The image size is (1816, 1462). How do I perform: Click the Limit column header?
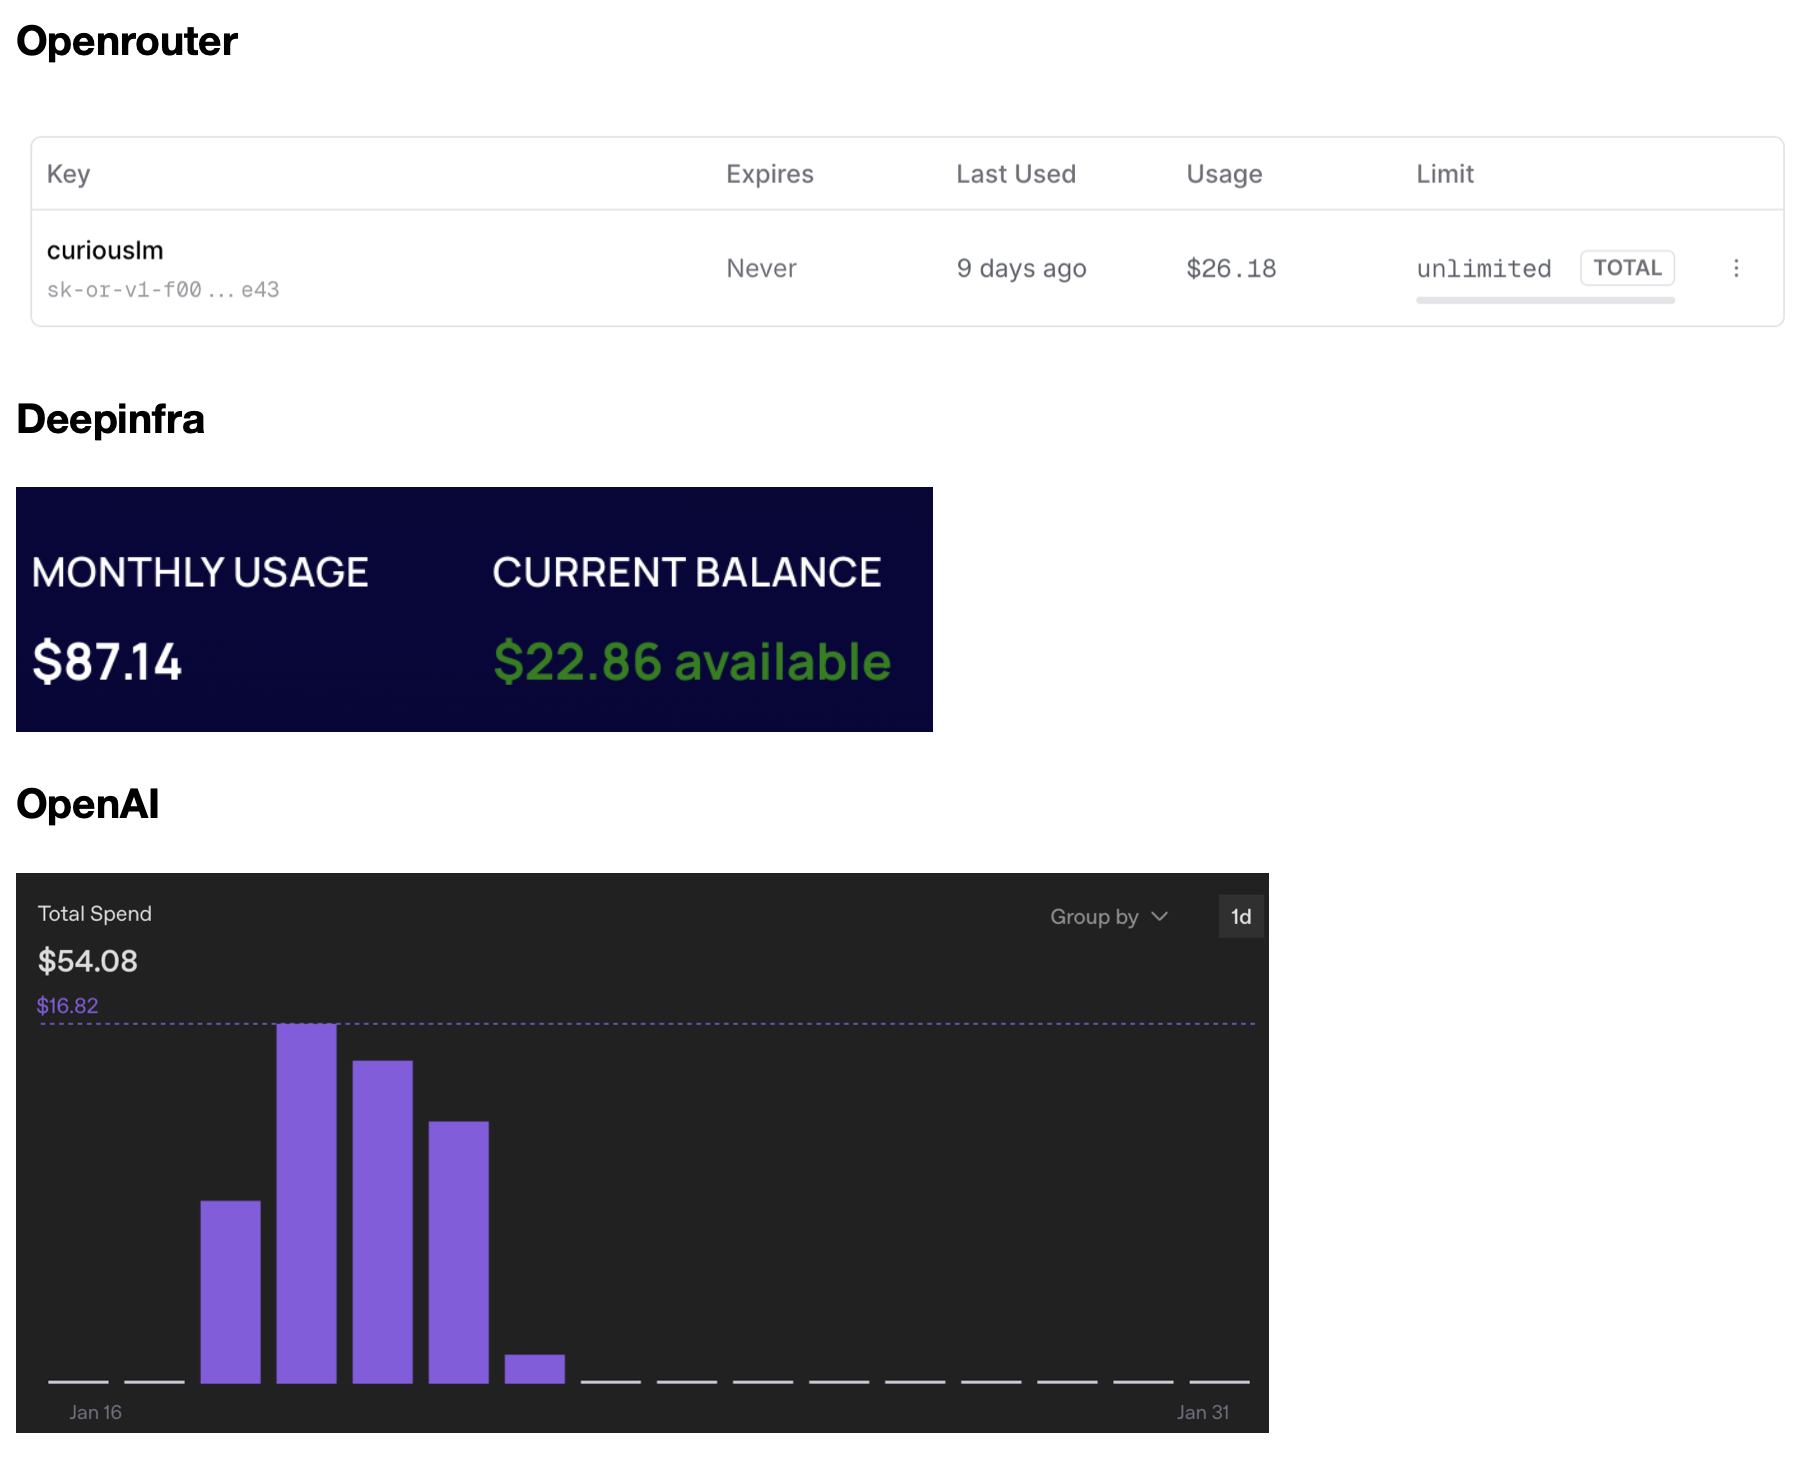pyautogui.click(x=1445, y=174)
